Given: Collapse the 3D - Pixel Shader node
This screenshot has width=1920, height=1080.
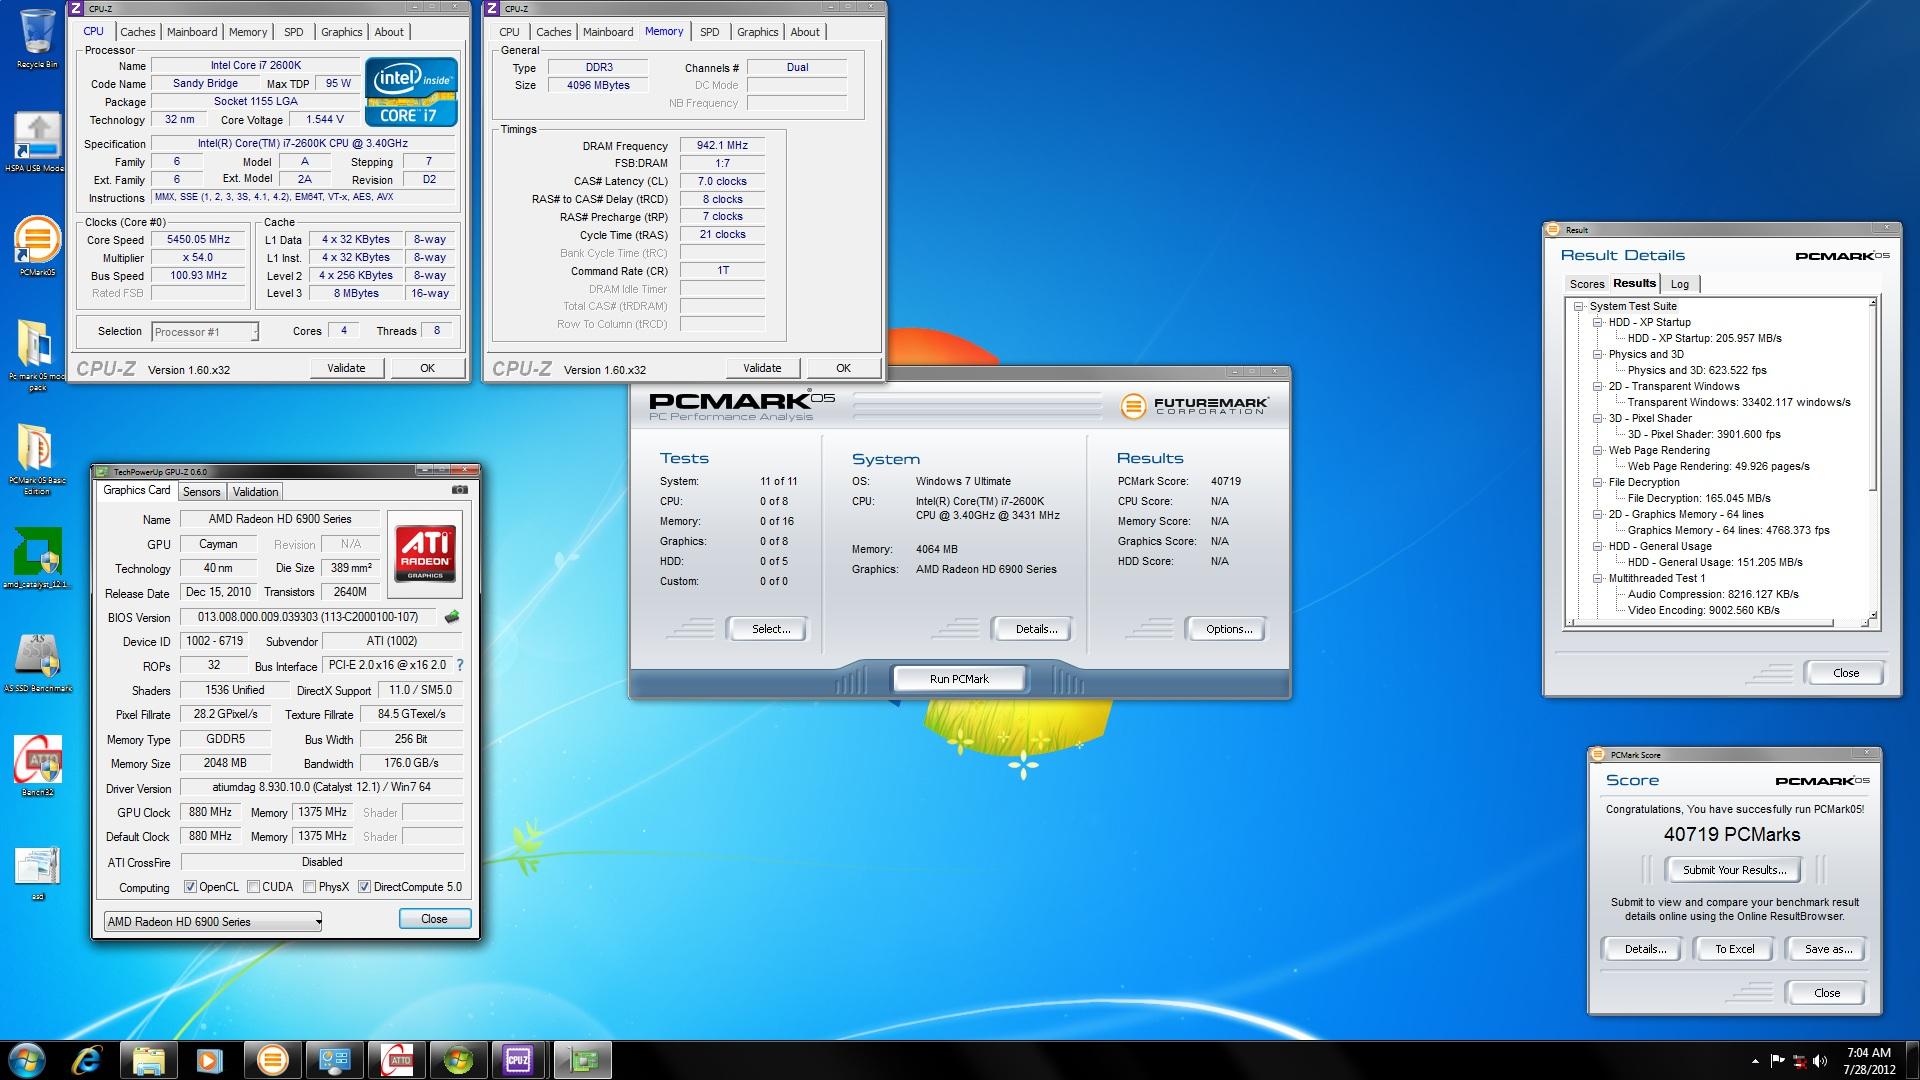Looking at the screenshot, I should [x=1598, y=418].
